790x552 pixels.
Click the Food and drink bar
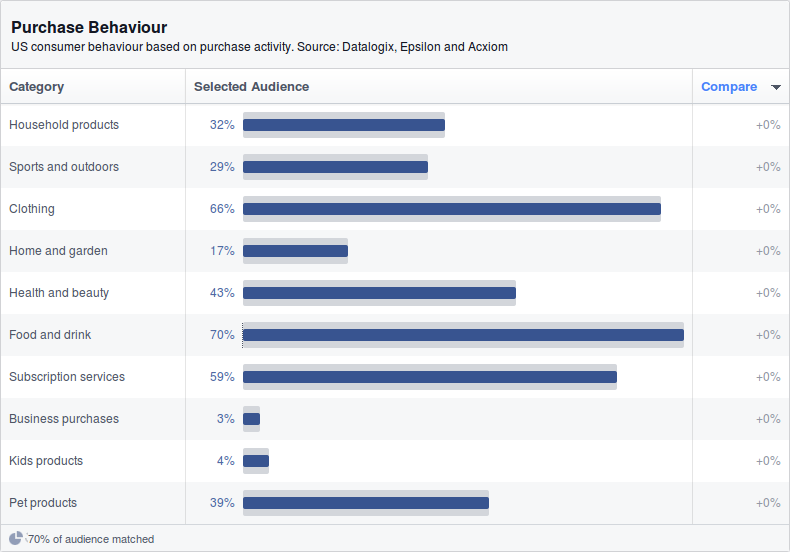coord(463,335)
